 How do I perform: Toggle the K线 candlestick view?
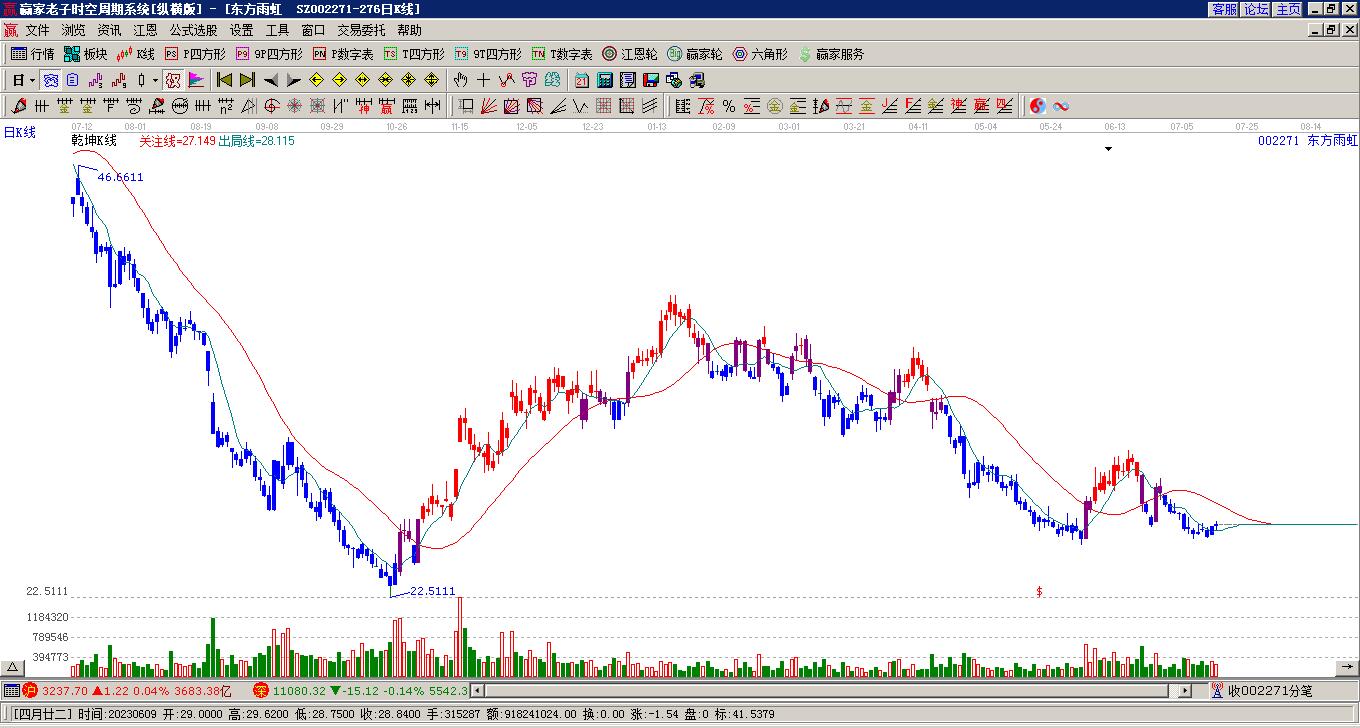tap(136, 54)
